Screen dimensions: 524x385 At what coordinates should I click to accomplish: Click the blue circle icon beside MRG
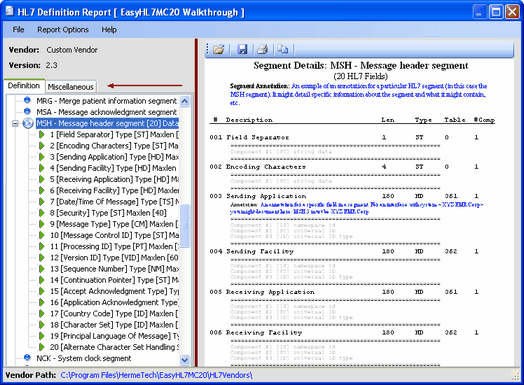click(x=27, y=100)
